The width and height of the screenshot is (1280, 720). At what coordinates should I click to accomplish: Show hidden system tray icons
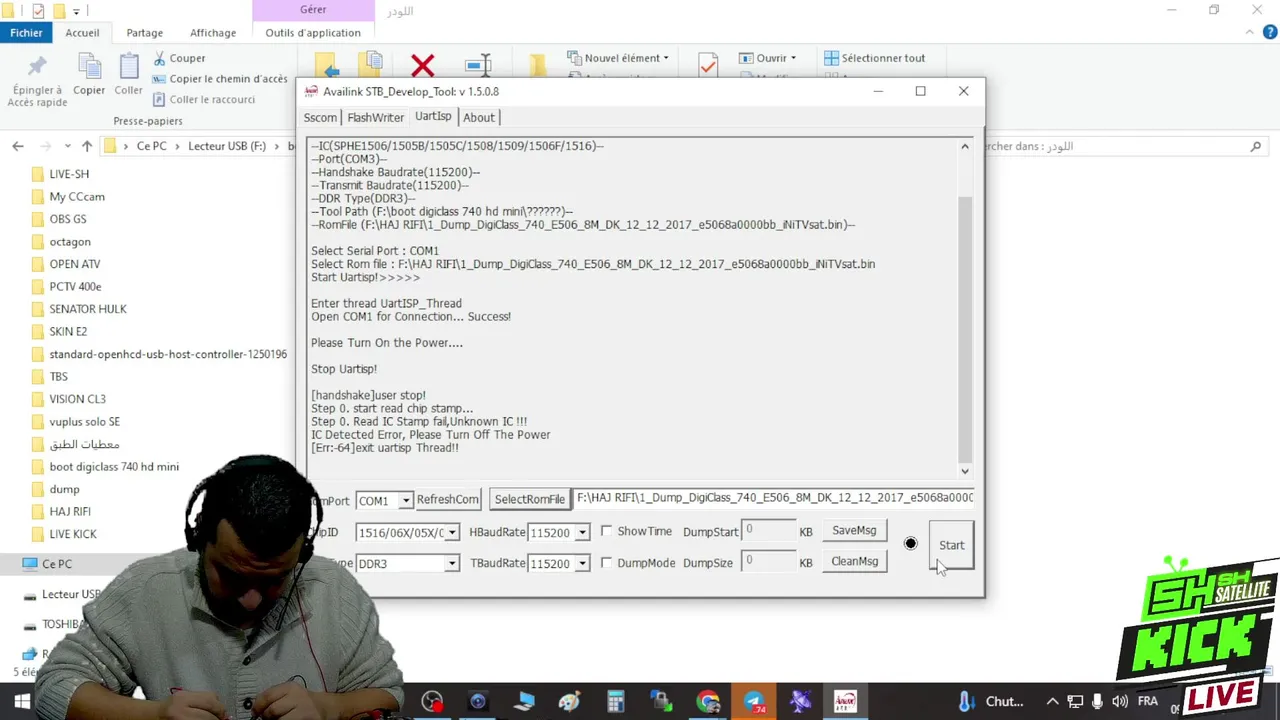click(1052, 702)
